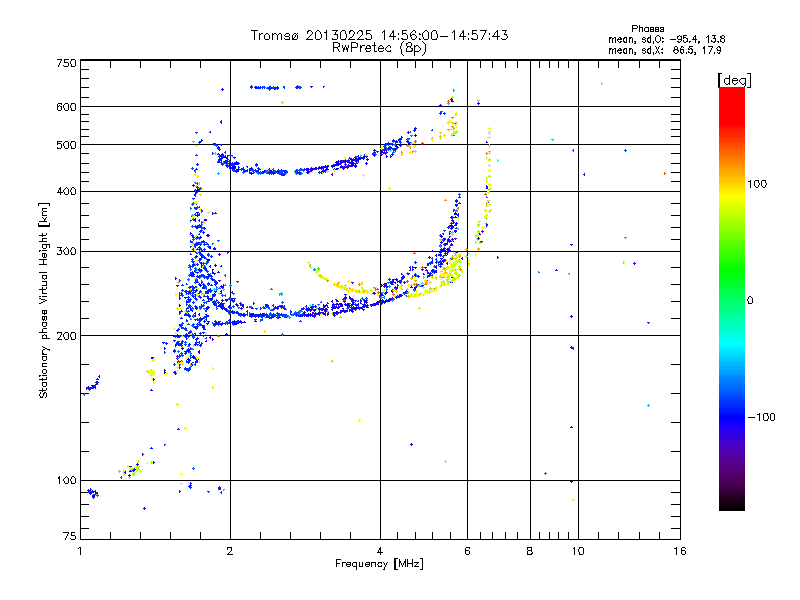Click the -100 degree color bar label
The height and width of the screenshot is (600, 800).
coord(761,417)
